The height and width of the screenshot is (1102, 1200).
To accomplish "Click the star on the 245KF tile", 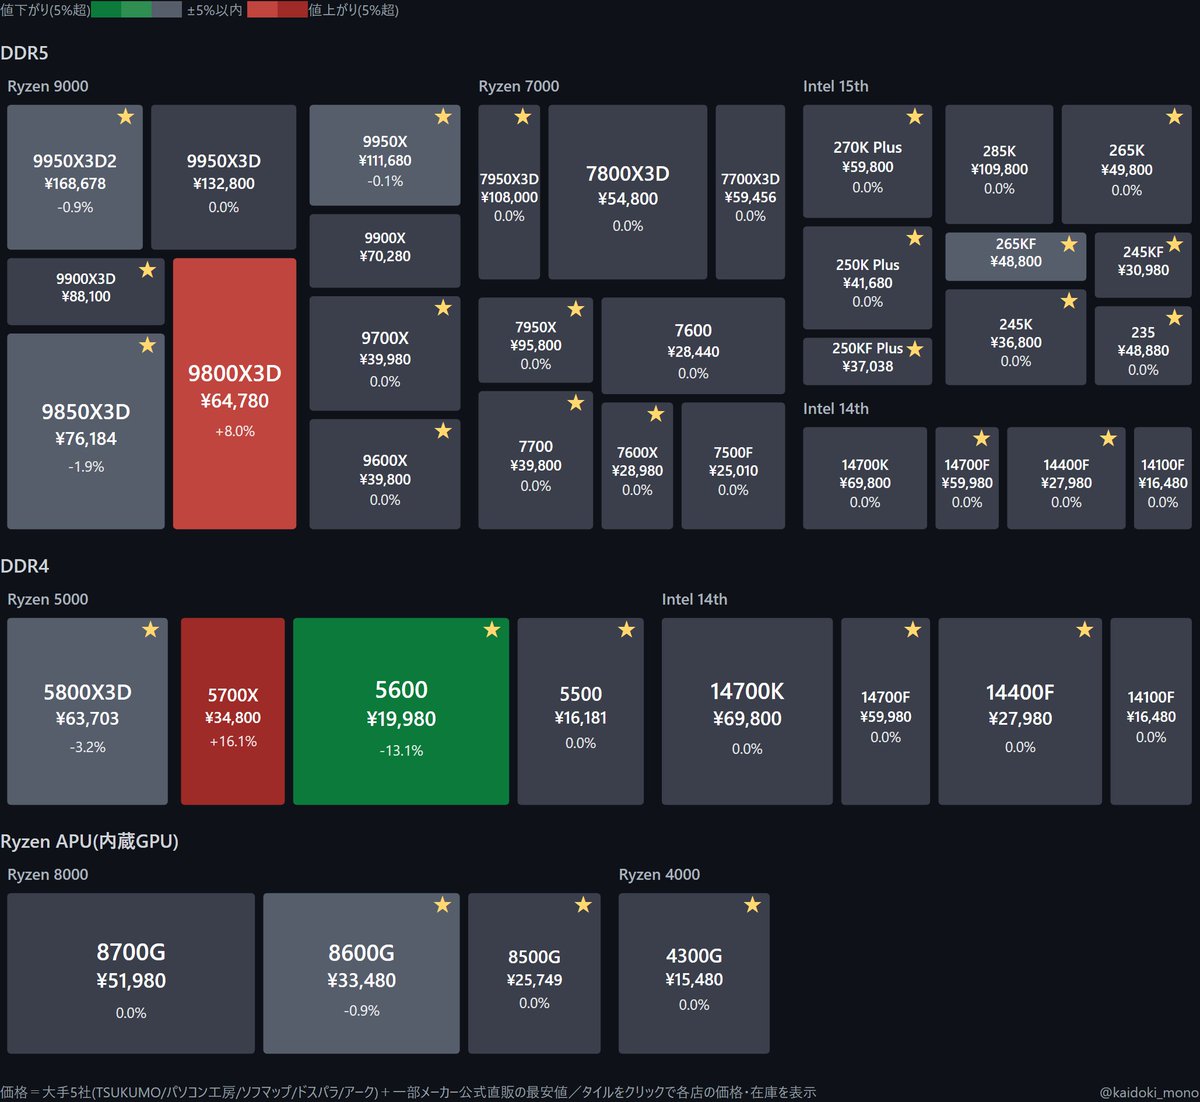I will coord(1174,244).
